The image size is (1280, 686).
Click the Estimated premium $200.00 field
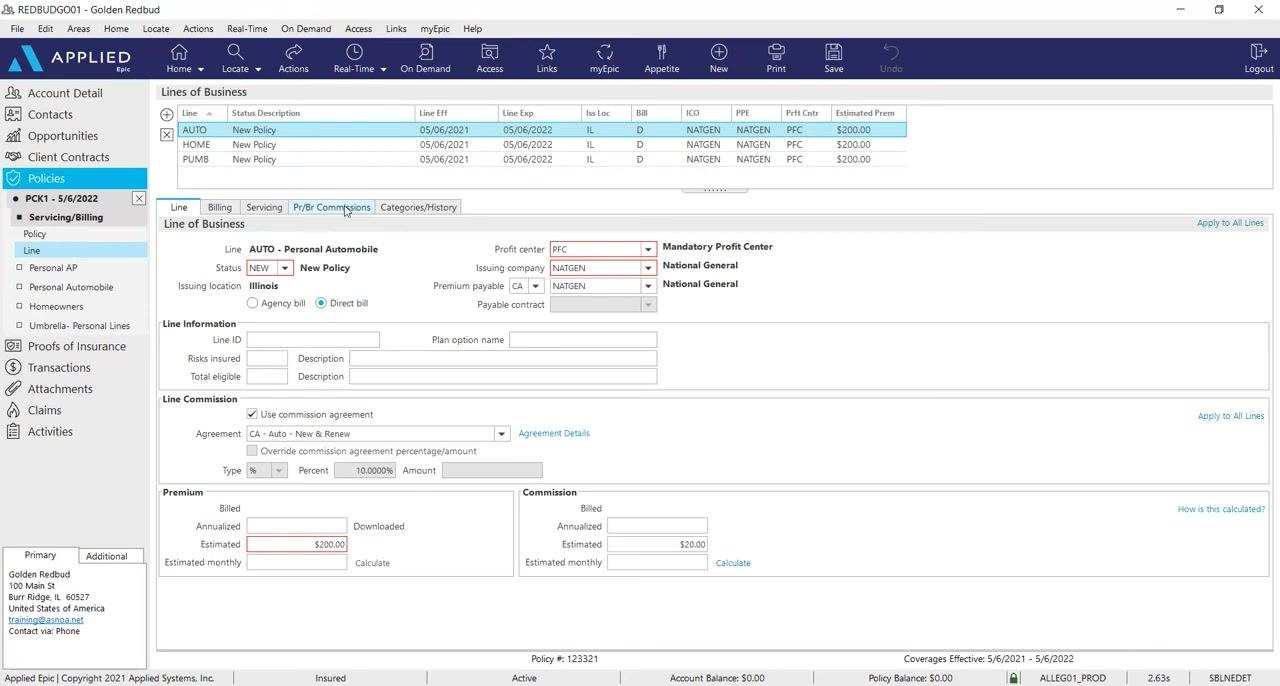(x=297, y=545)
